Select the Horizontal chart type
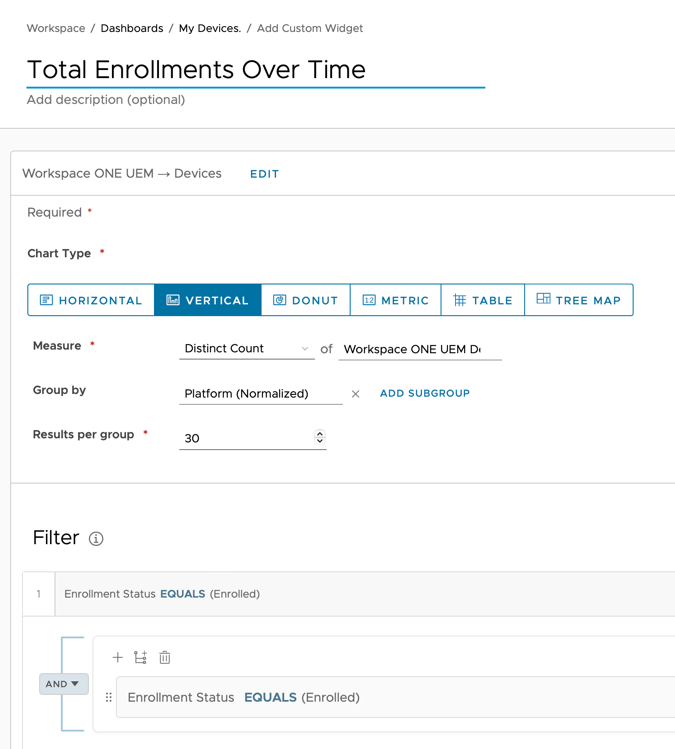Viewport: 675px width, 749px height. (x=91, y=300)
